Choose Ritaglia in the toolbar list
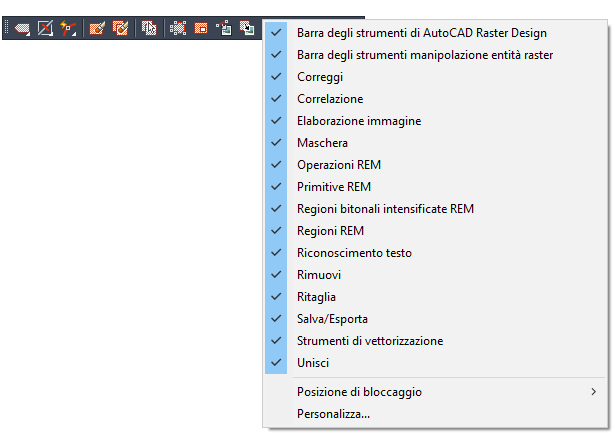This screenshot has height=435, width=615. 435,297
